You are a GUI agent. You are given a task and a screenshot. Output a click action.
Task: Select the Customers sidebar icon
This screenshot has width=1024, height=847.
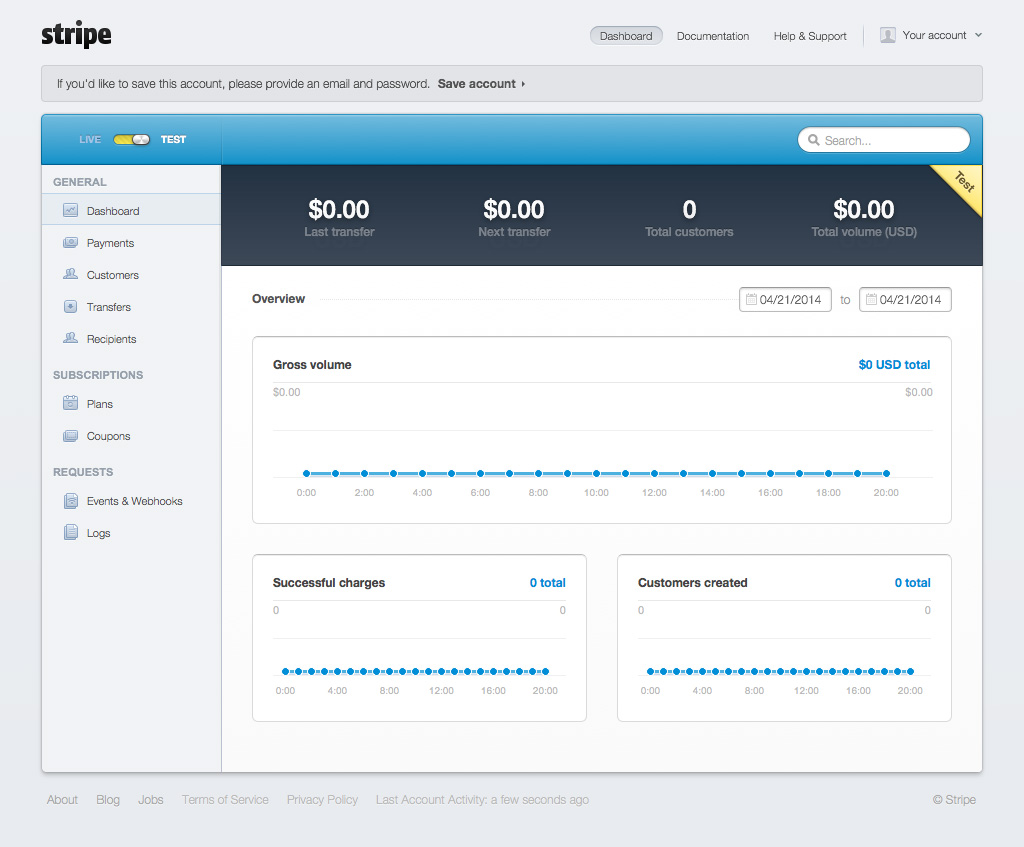click(x=70, y=275)
